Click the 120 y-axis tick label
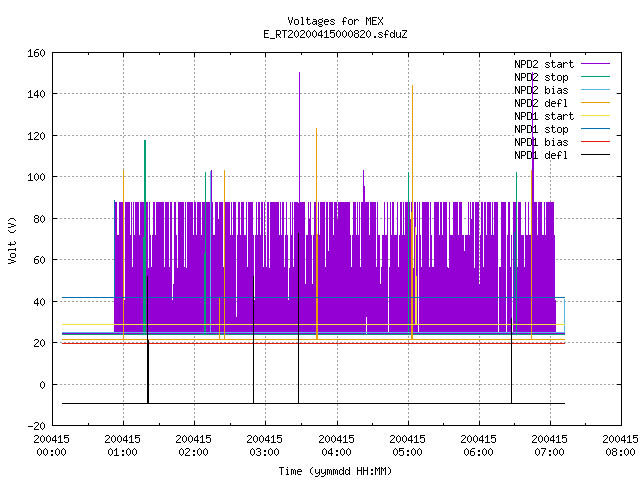This screenshot has height=480, width=640. pyautogui.click(x=36, y=136)
